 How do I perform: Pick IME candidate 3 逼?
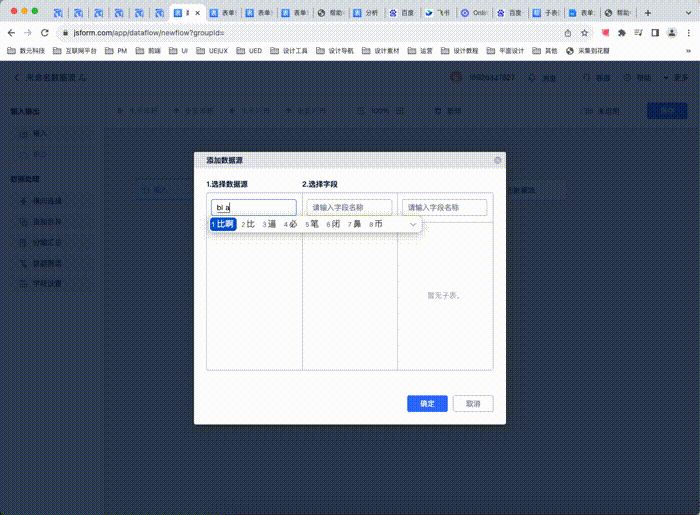(x=269, y=225)
